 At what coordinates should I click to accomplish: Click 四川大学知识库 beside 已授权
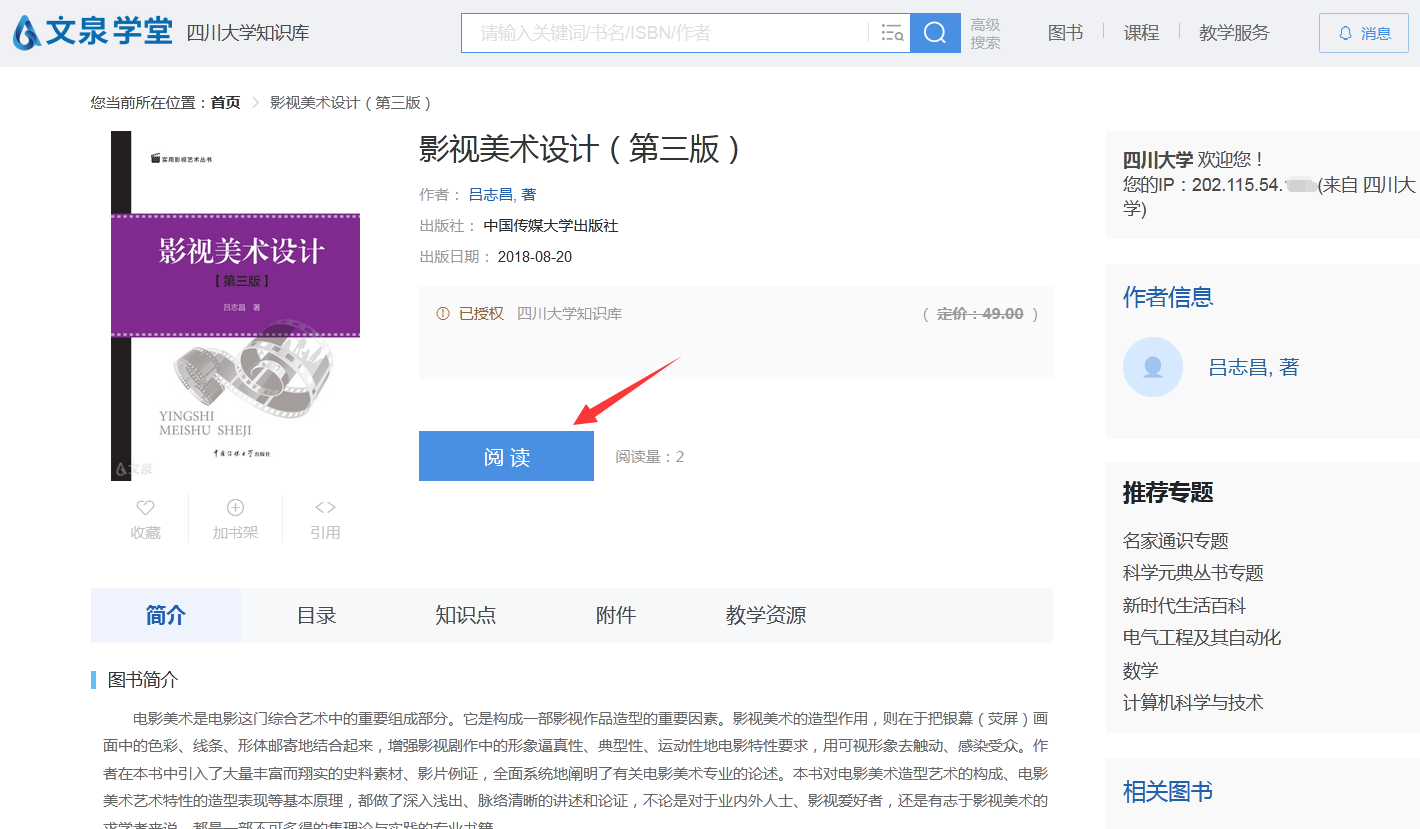coord(569,314)
